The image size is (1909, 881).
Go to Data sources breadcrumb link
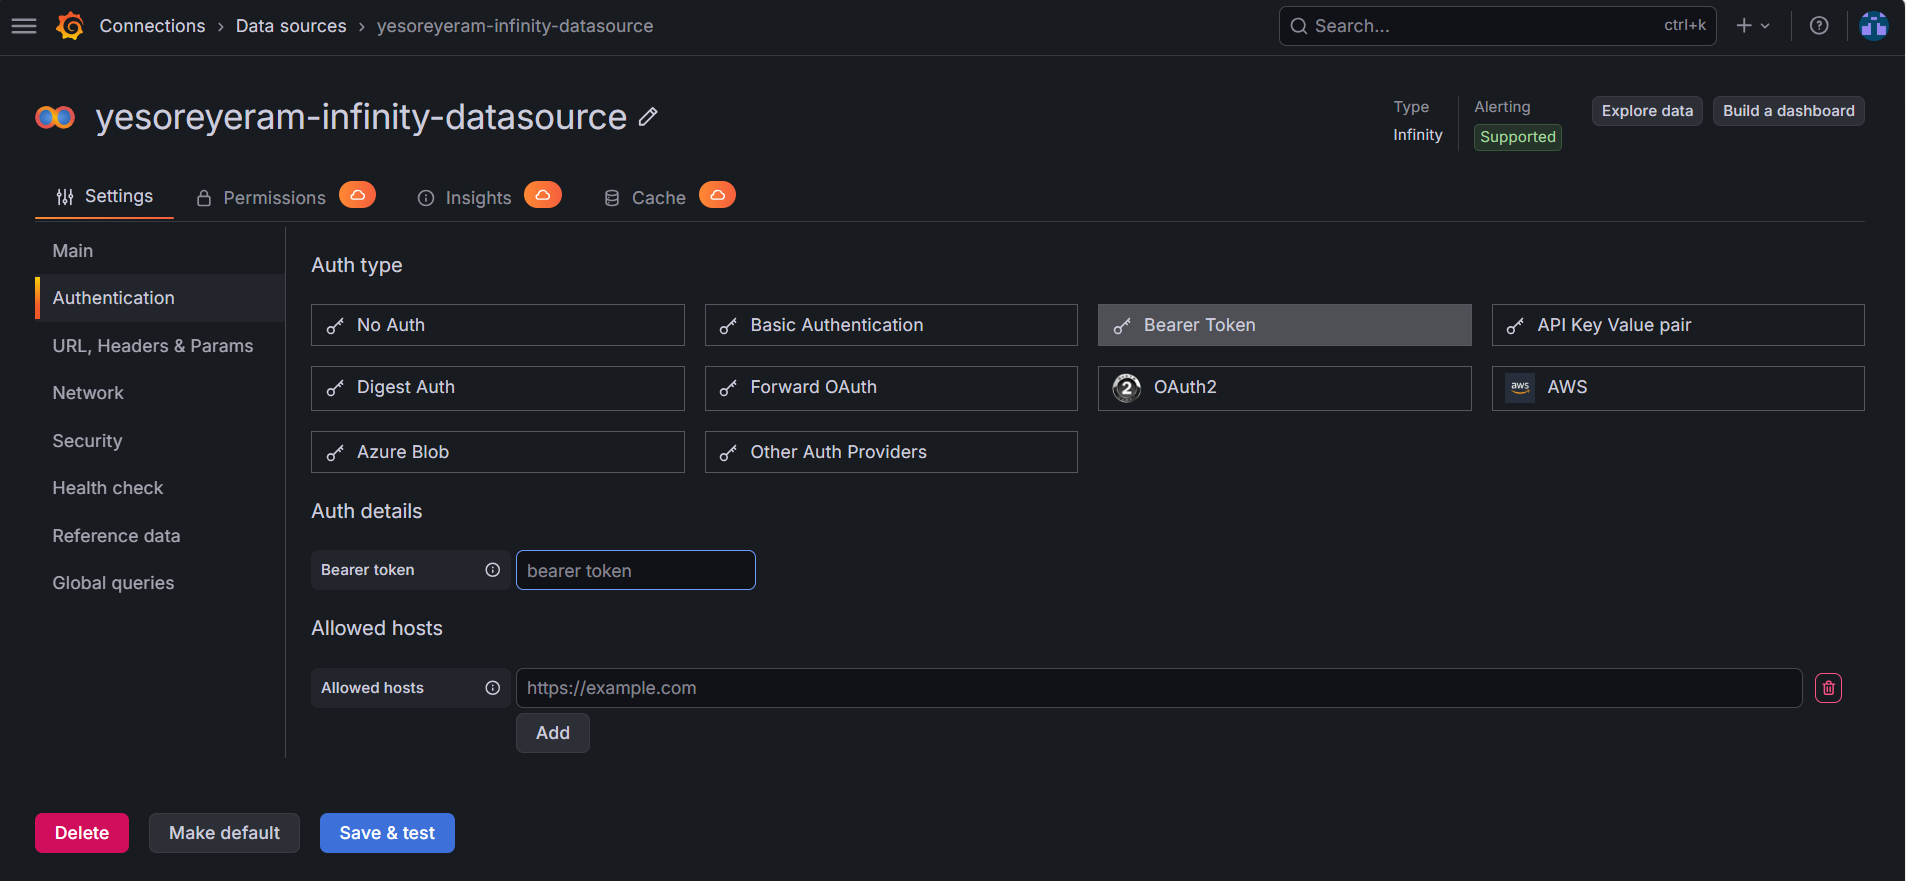(x=291, y=26)
